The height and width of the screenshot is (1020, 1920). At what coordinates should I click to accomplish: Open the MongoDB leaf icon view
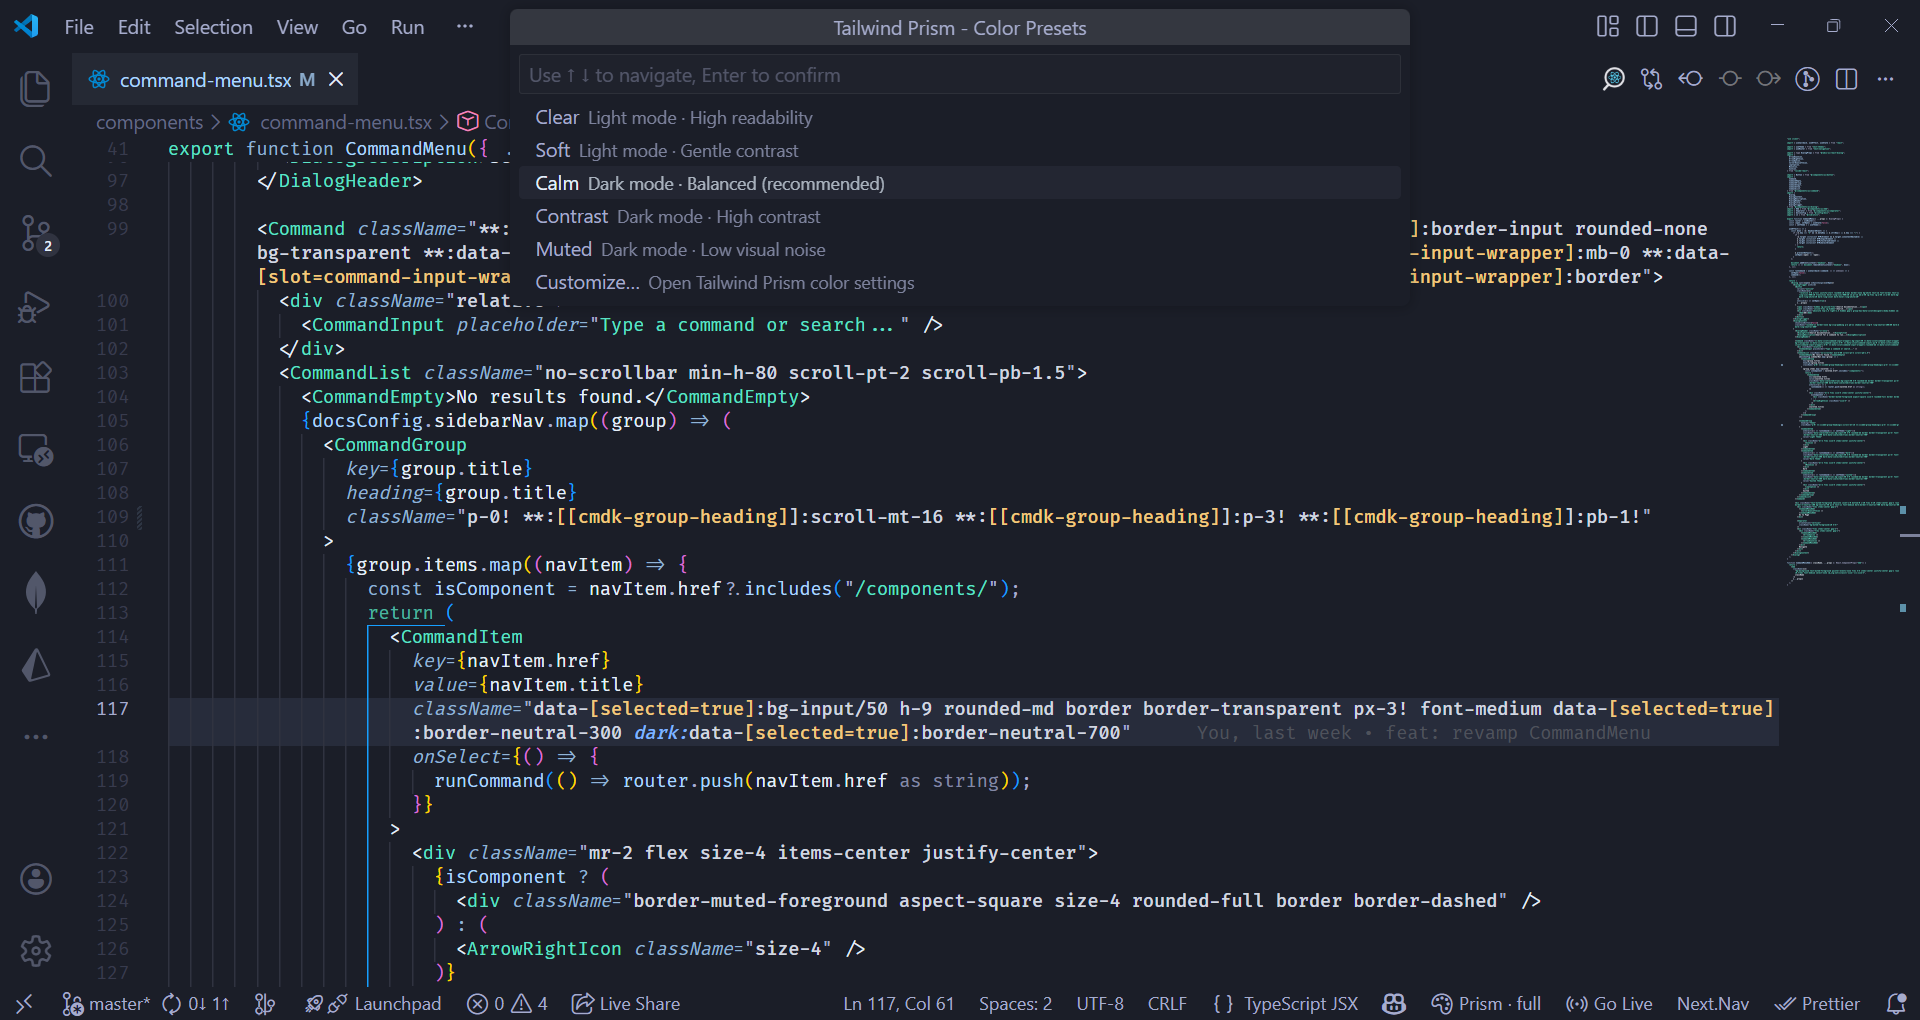(x=36, y=592)
